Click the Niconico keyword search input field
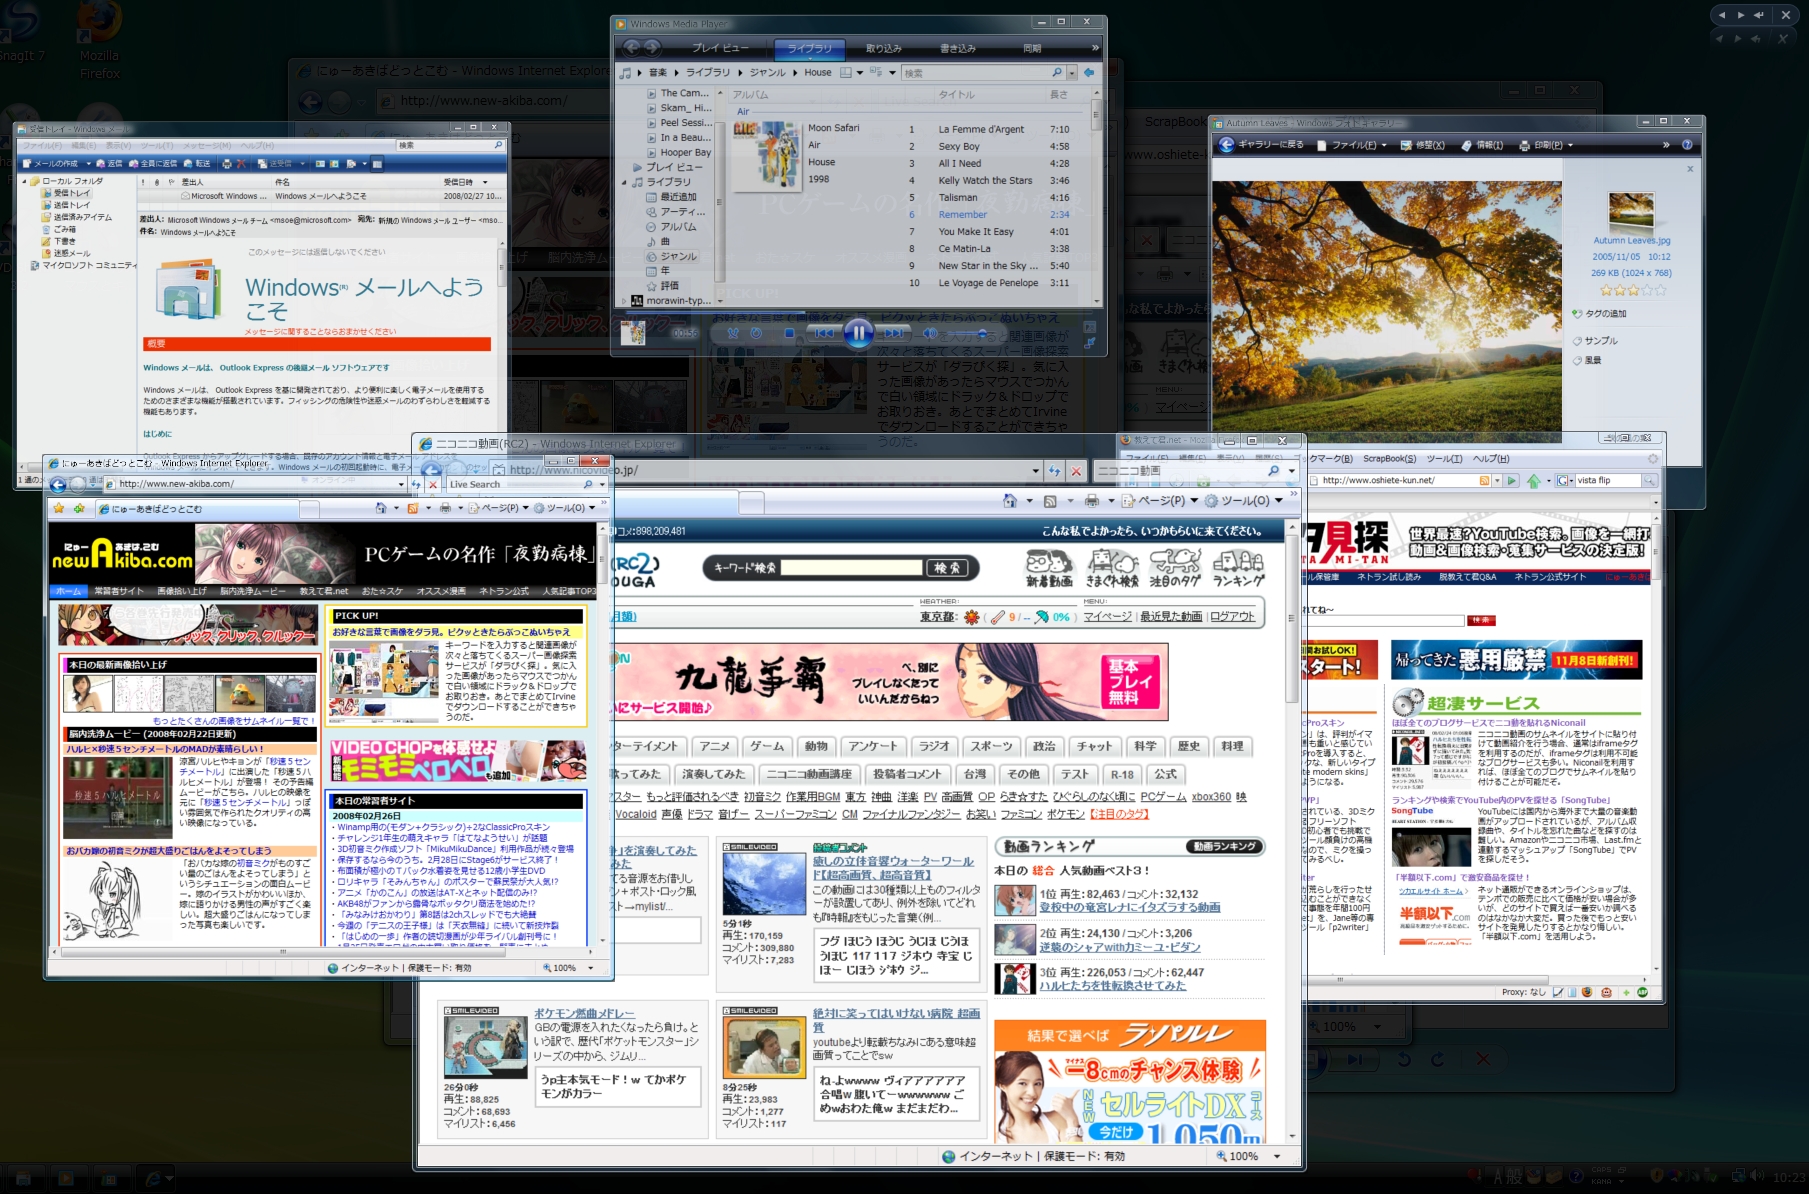The height and width of the screenshot is (1194, 1809). (850, 567)
